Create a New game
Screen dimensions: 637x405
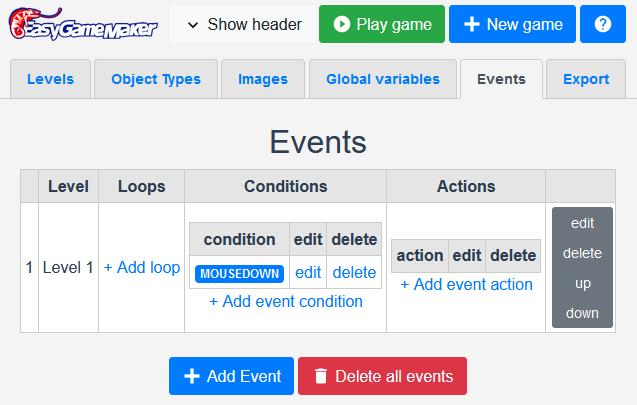511,24
